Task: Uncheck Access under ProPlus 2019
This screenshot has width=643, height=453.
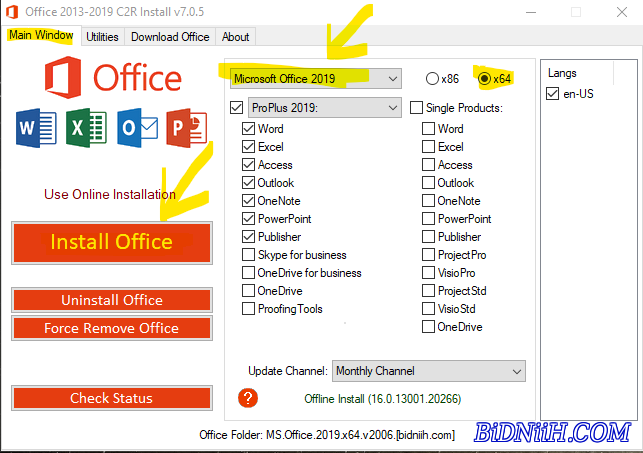Action: 249,165
